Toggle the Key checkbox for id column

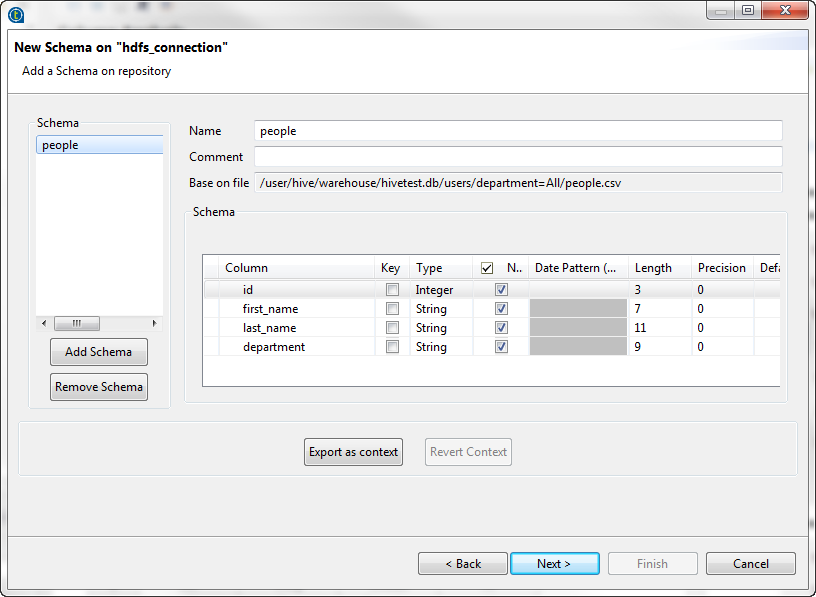click(x=392, y=290)
